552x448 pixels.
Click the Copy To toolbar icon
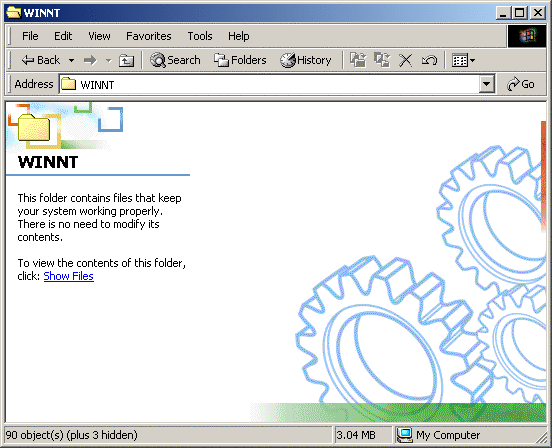(382, 60)
